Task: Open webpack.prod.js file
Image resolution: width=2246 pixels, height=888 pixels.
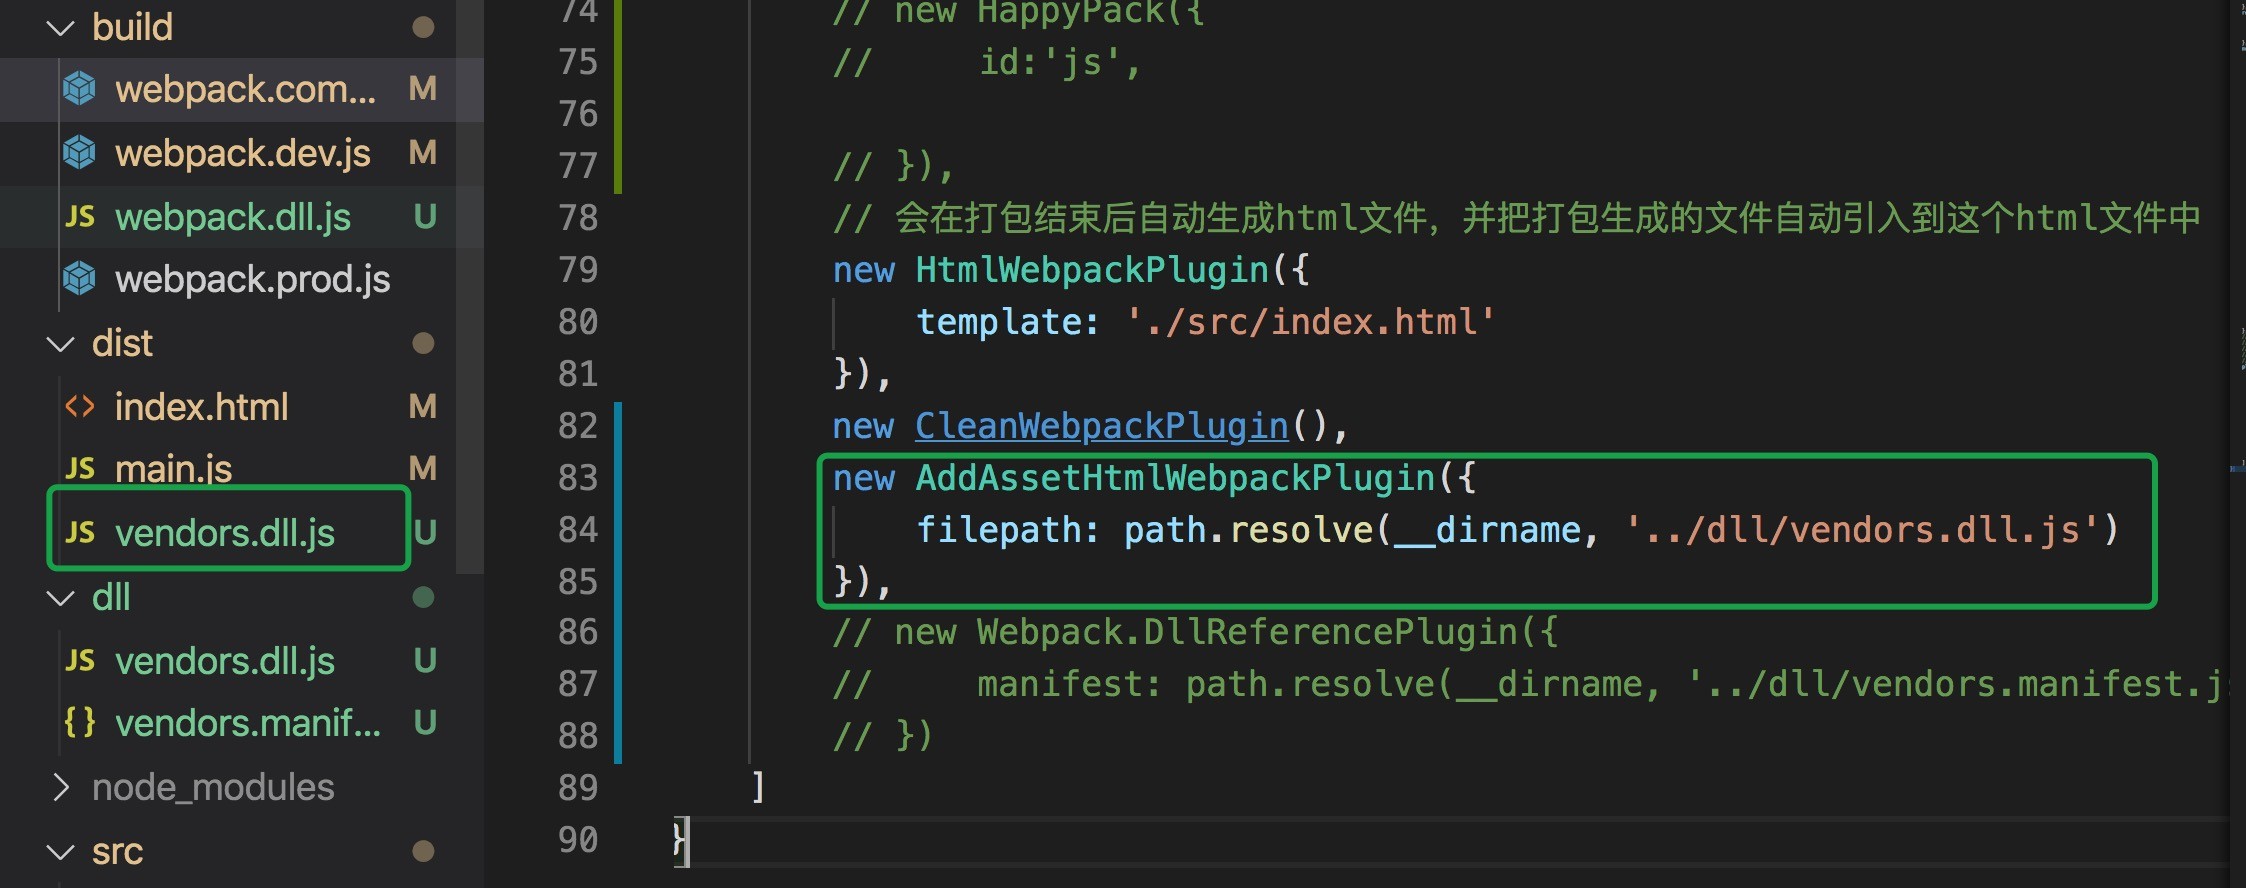Action: pyautogui.click(x=252, y=280)
